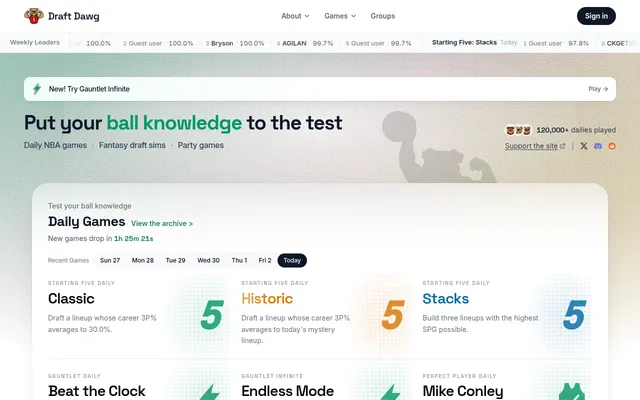This screenshot has width=640, height=400.
Task: Click the Recent Games label
Action: click(68, 260)
